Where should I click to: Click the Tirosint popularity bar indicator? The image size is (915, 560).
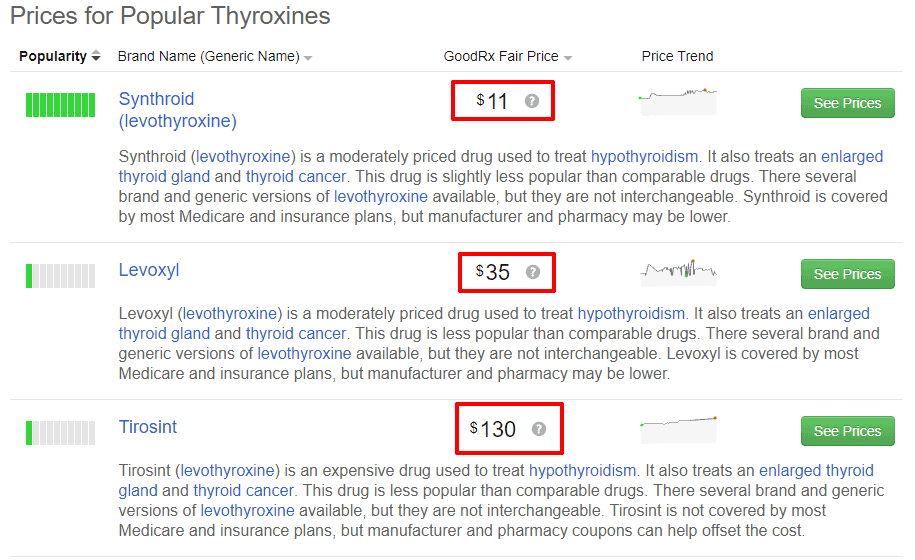pyautogui.click(x=60, y=433)
